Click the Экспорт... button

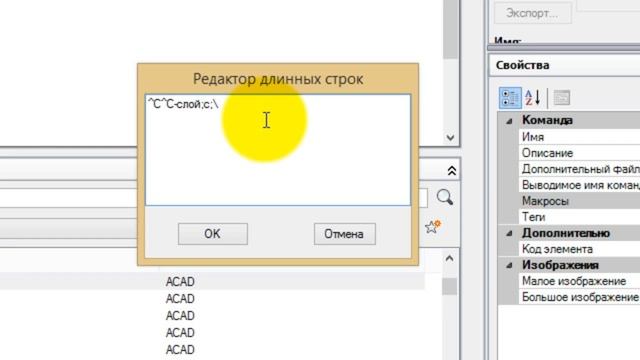click(x=533, y=13)
